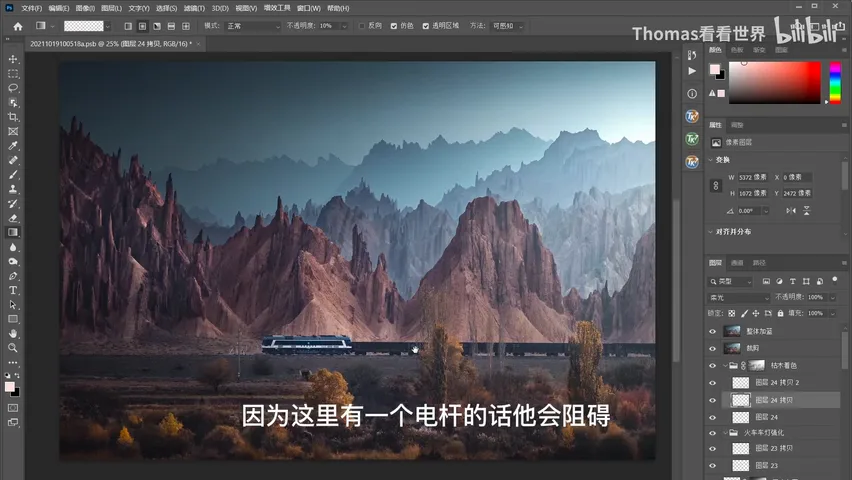Select the Frame tool
The width and height of the screenshot is (852, 480).
(13, 132)
